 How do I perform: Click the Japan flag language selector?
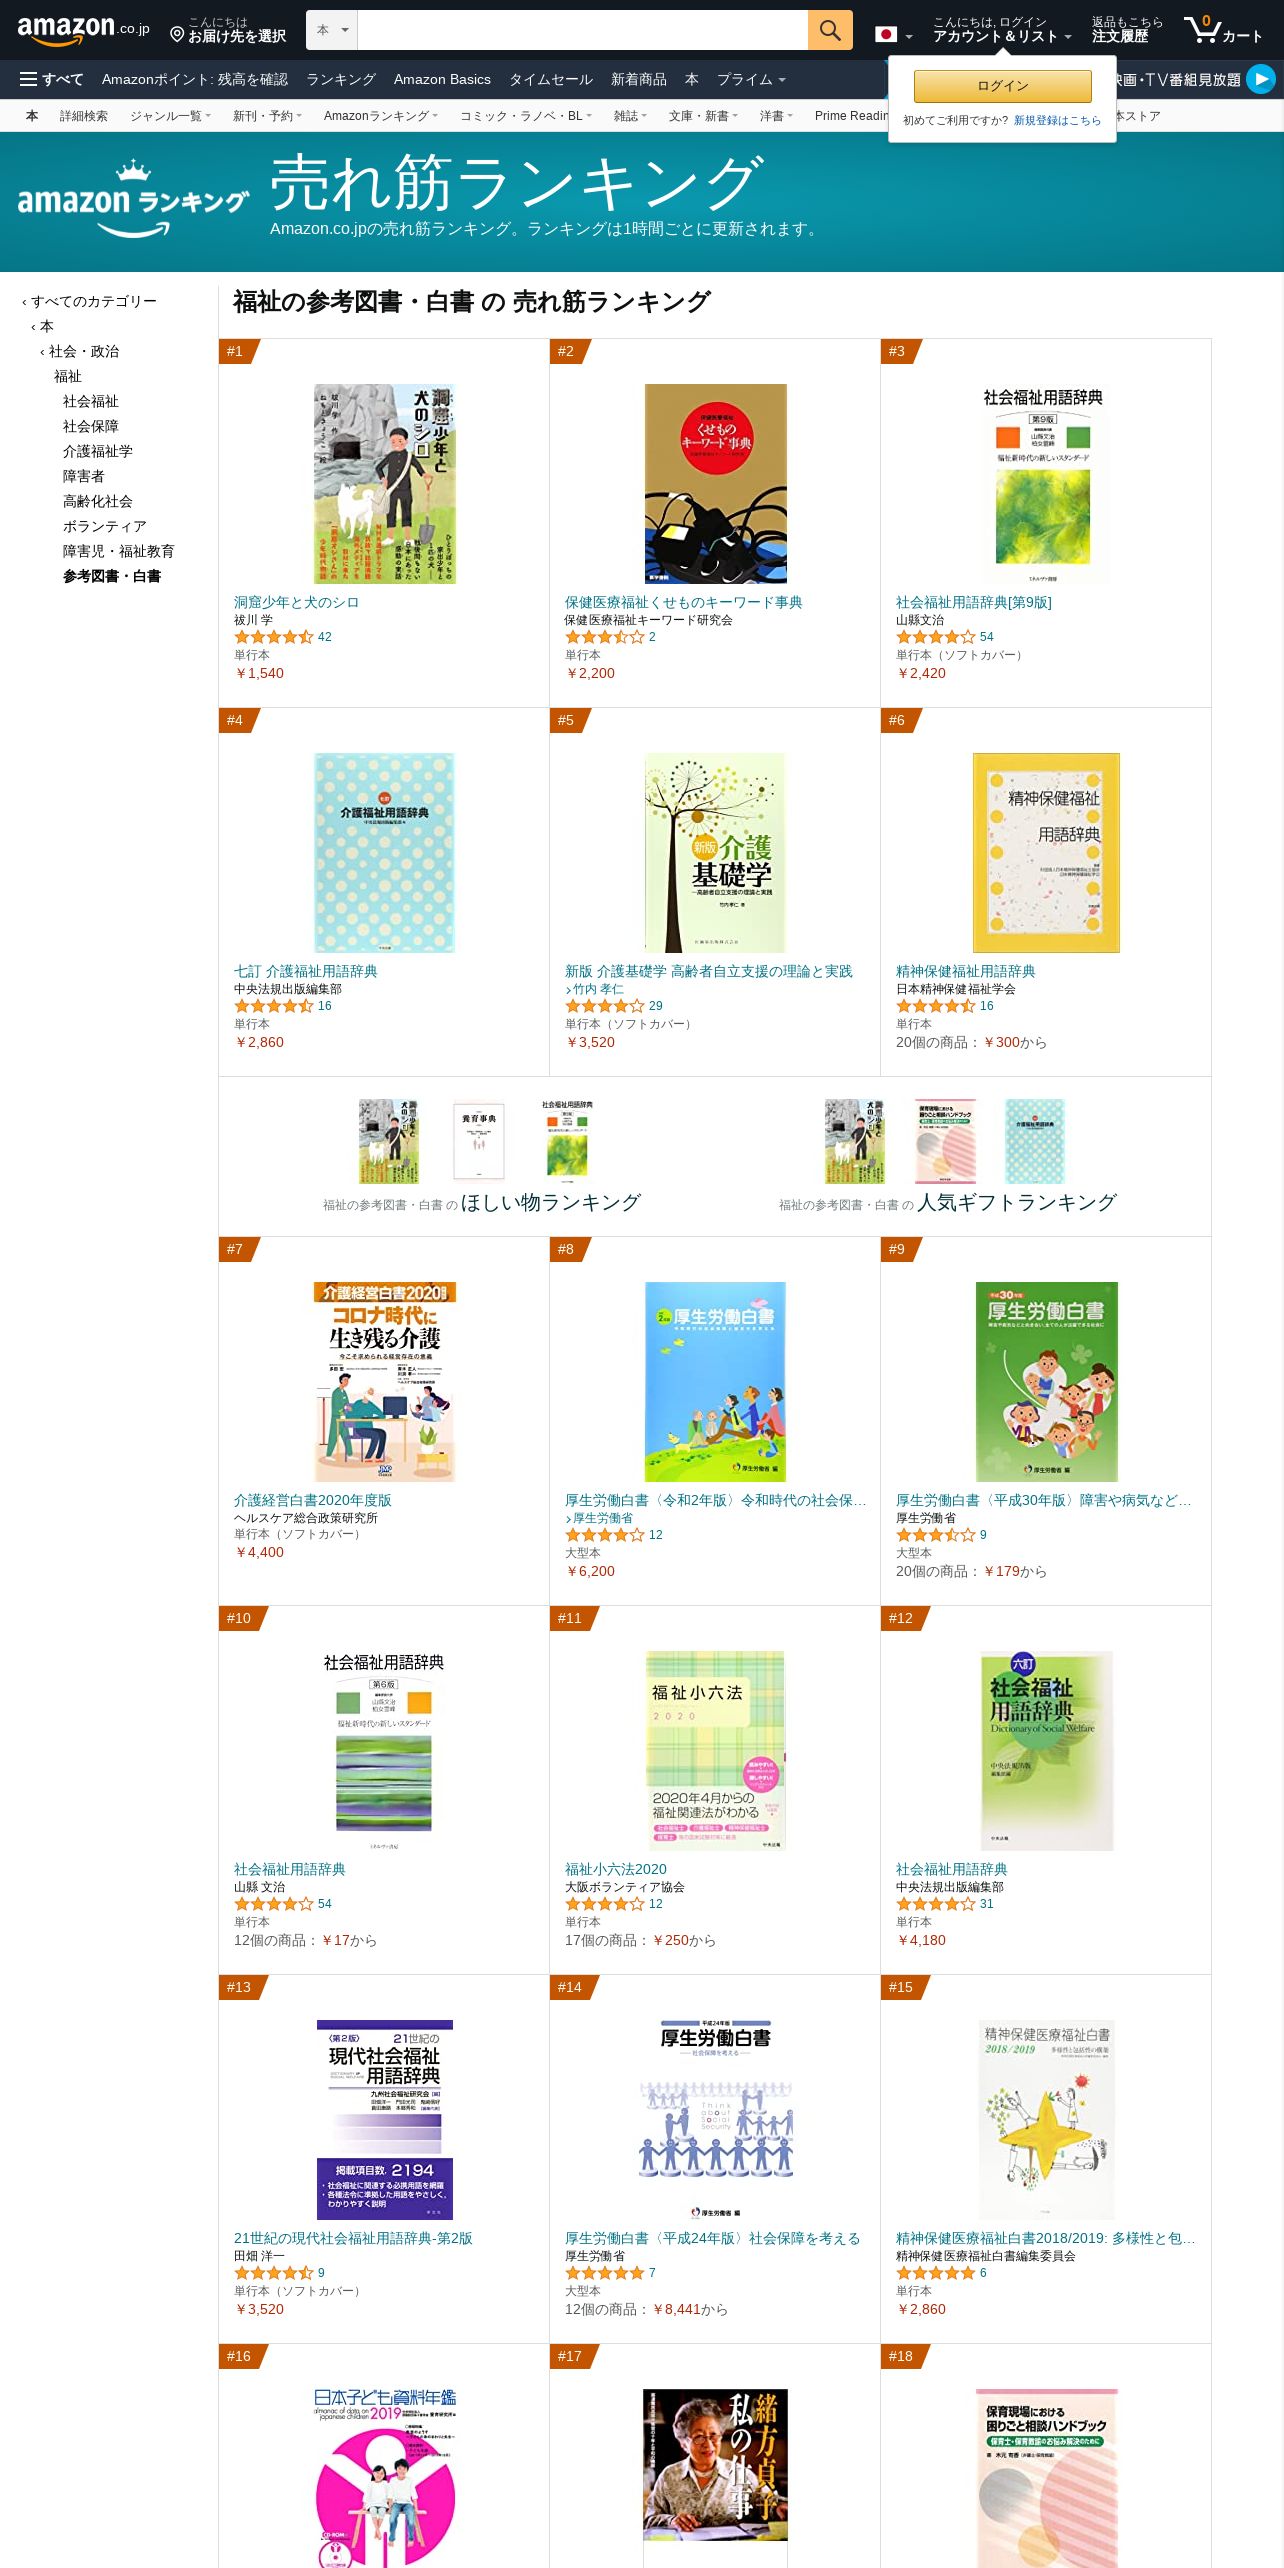[893, 35]
